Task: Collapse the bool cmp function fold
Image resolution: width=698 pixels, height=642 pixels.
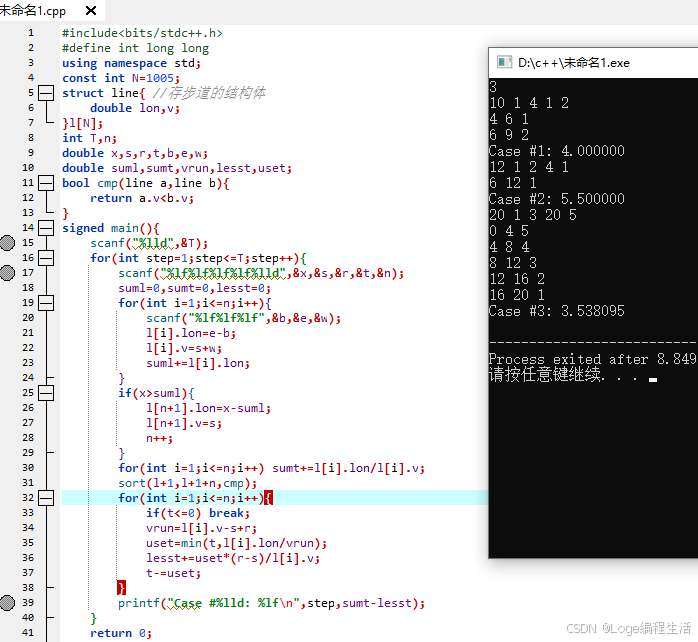Action: click(x=46, y=183)
